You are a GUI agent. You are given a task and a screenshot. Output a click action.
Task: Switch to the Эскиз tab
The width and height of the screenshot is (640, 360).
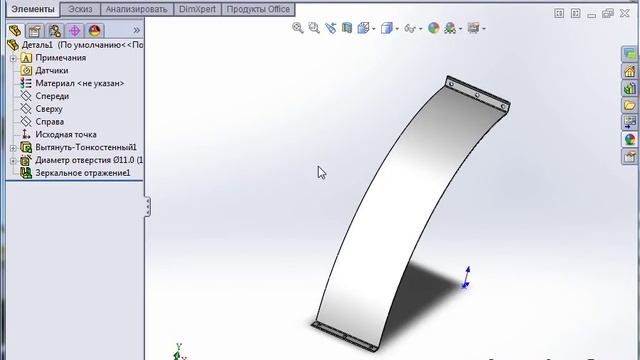tap(80, 9)
